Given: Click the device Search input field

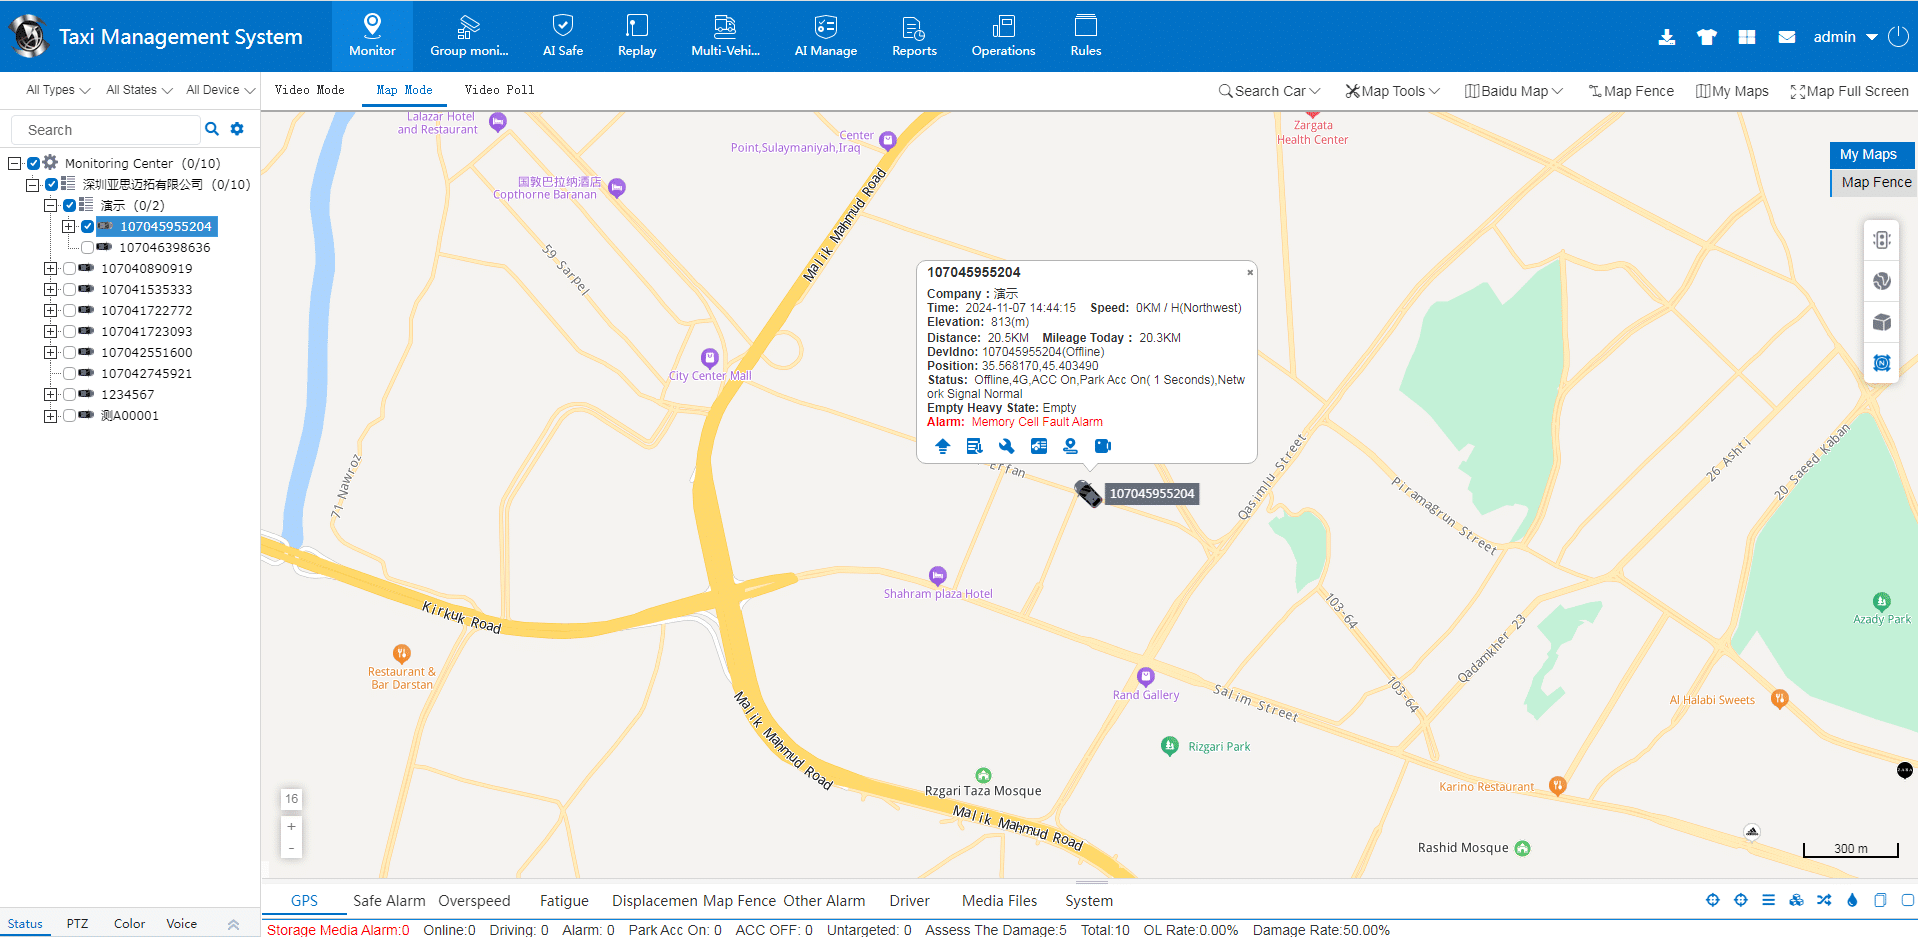Looking at the screenshot, I should [x=105, y=130].
